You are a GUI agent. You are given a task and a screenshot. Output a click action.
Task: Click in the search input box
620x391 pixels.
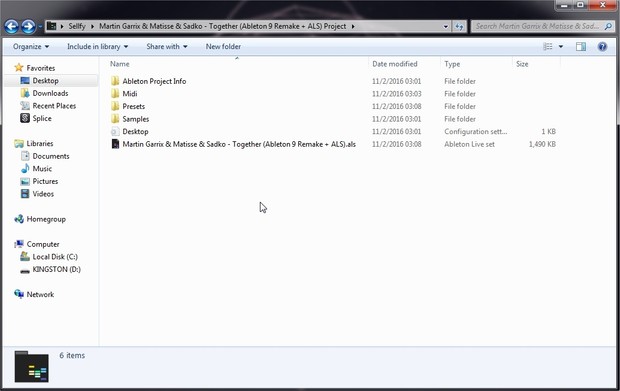click(x=537, y=26)
